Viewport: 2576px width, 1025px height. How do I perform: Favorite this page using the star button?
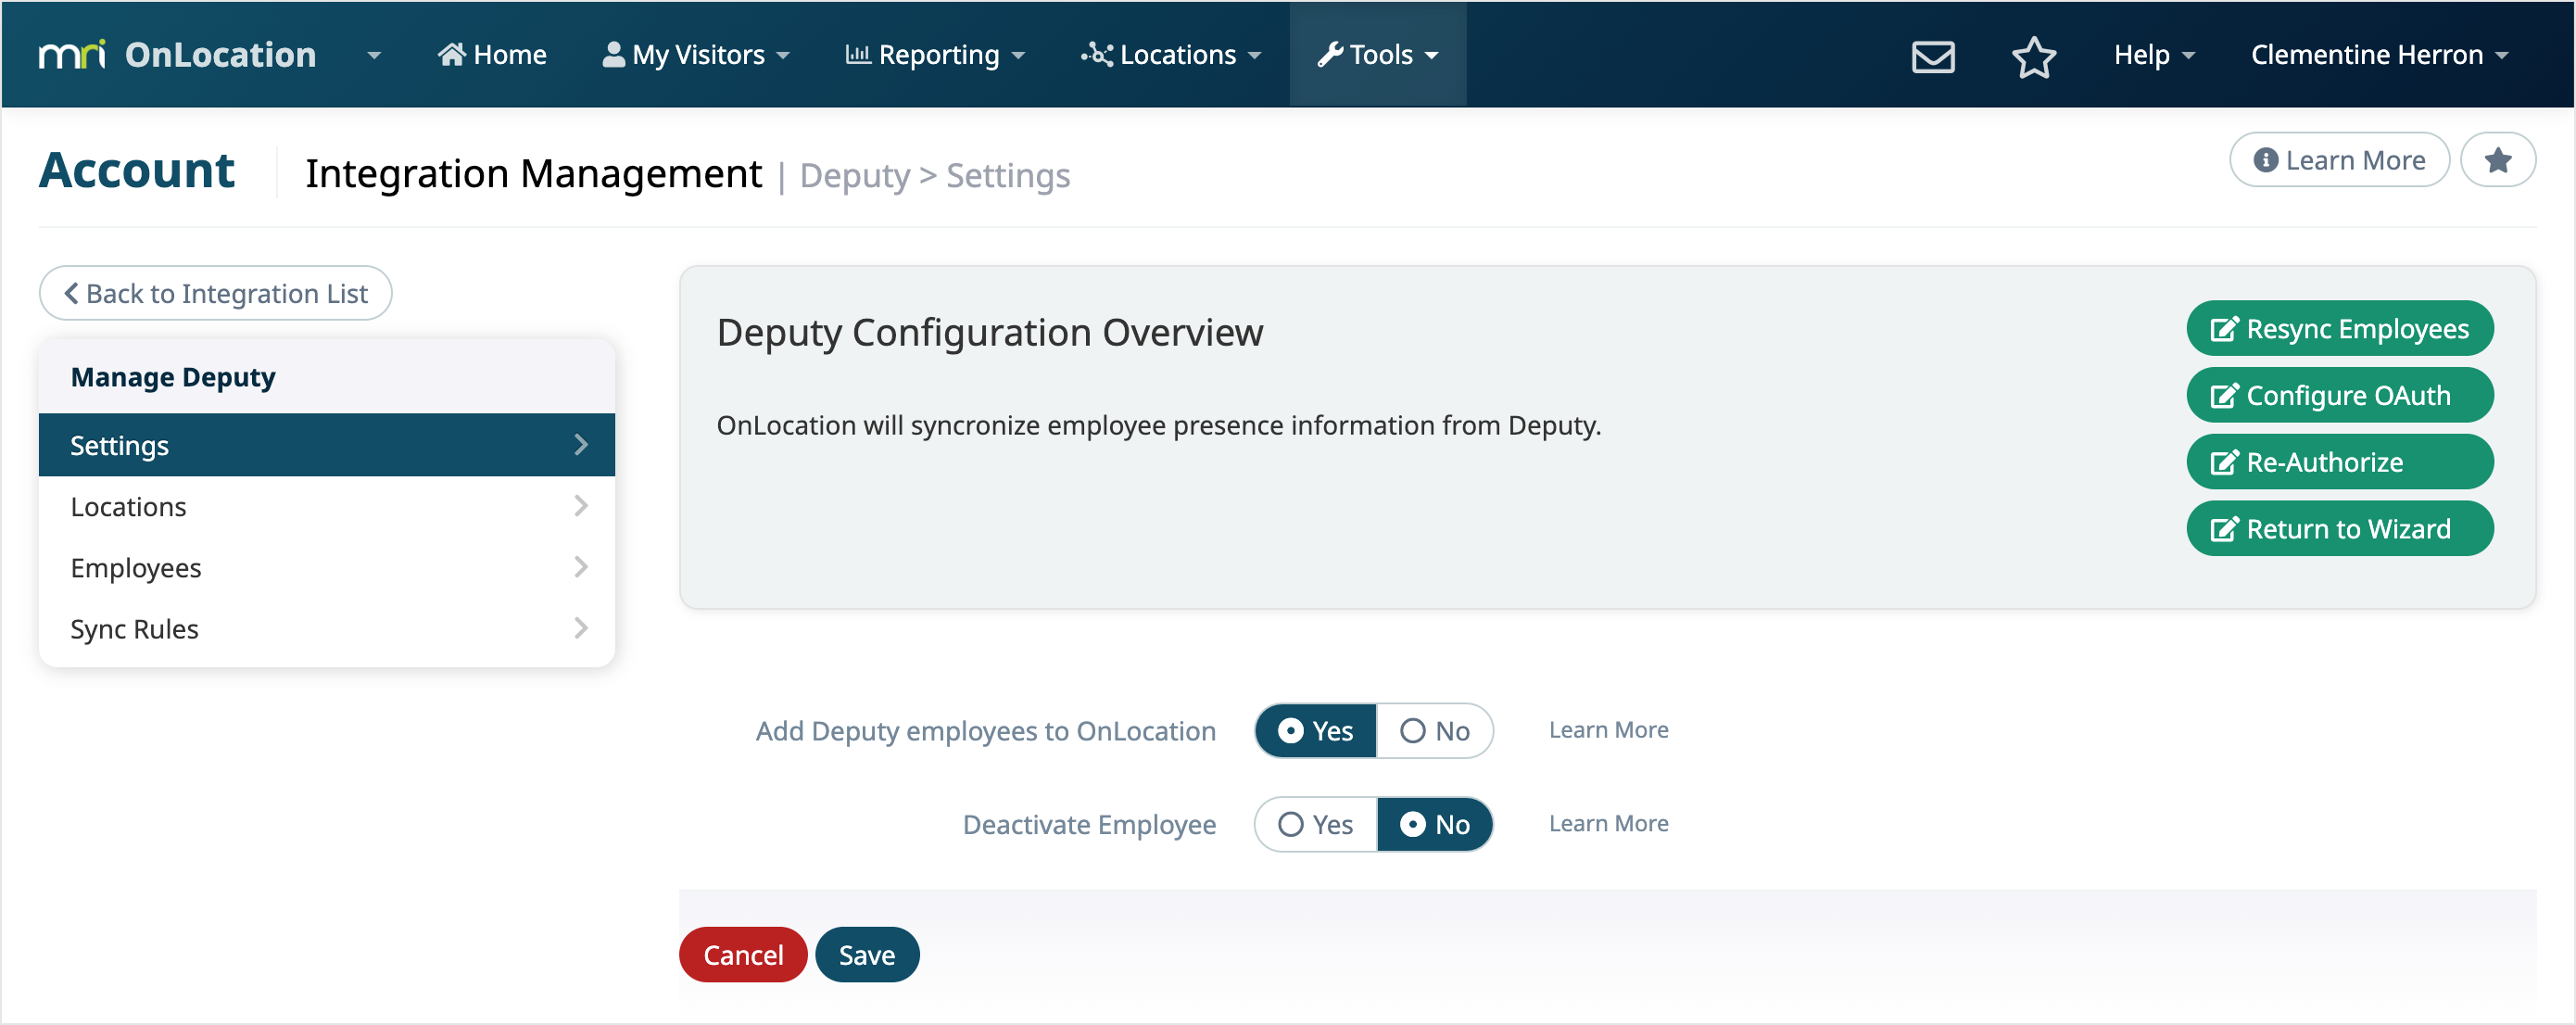2498,159
